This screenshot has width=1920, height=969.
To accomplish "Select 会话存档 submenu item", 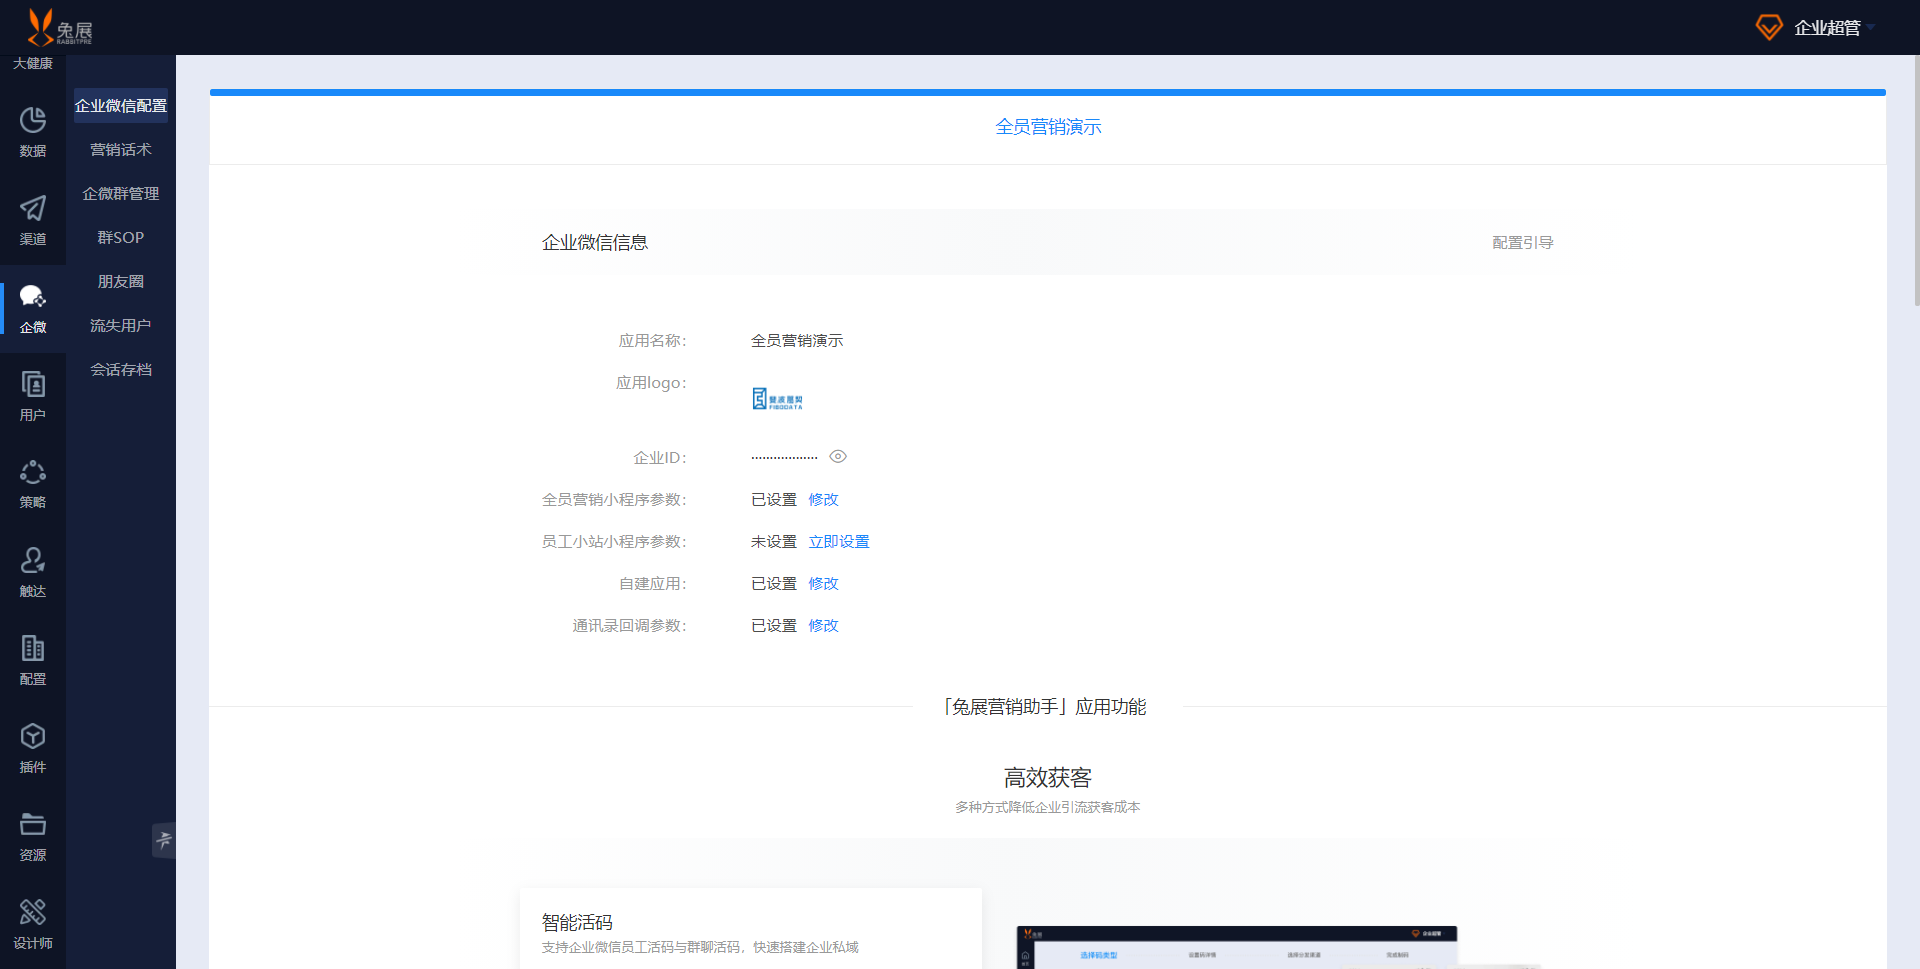I will click(x=121, y=370).
